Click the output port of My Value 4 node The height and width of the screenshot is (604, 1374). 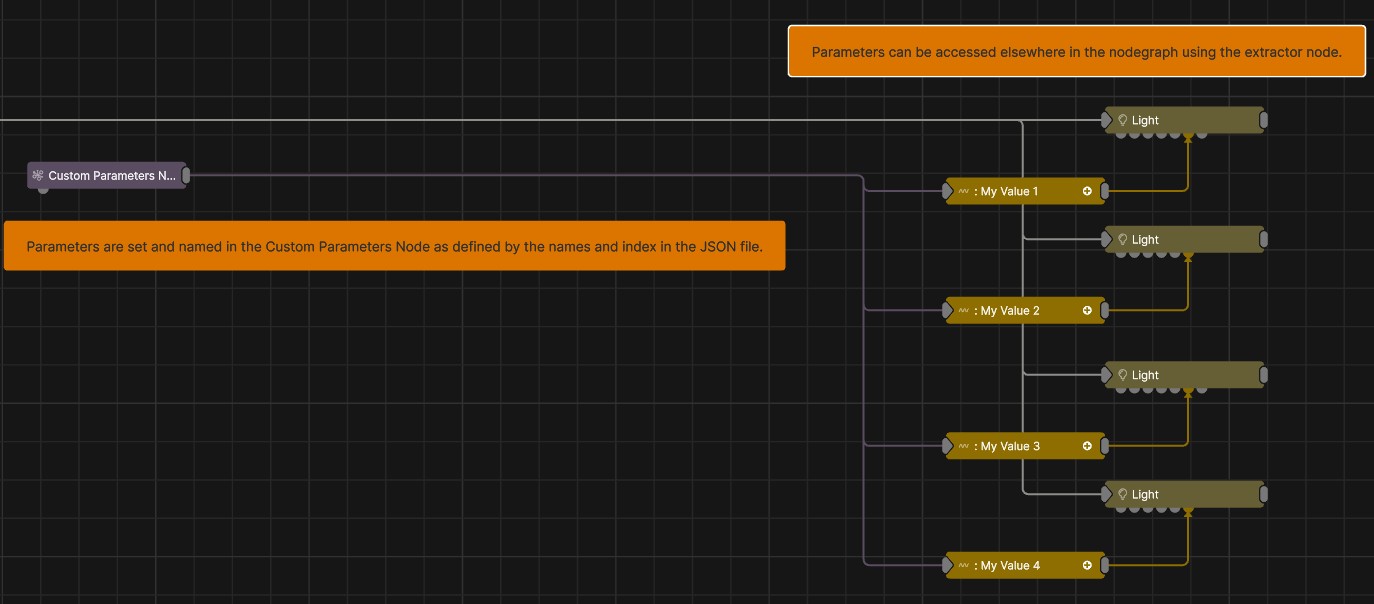1104,566
